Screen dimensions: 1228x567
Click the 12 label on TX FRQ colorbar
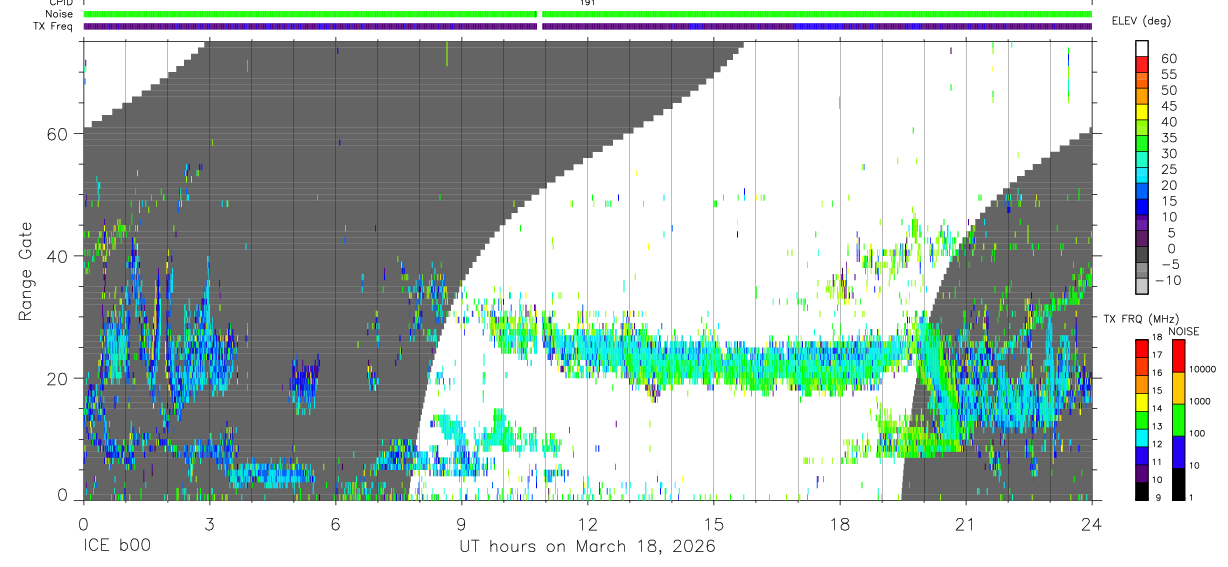click(x=1156, y=445)
